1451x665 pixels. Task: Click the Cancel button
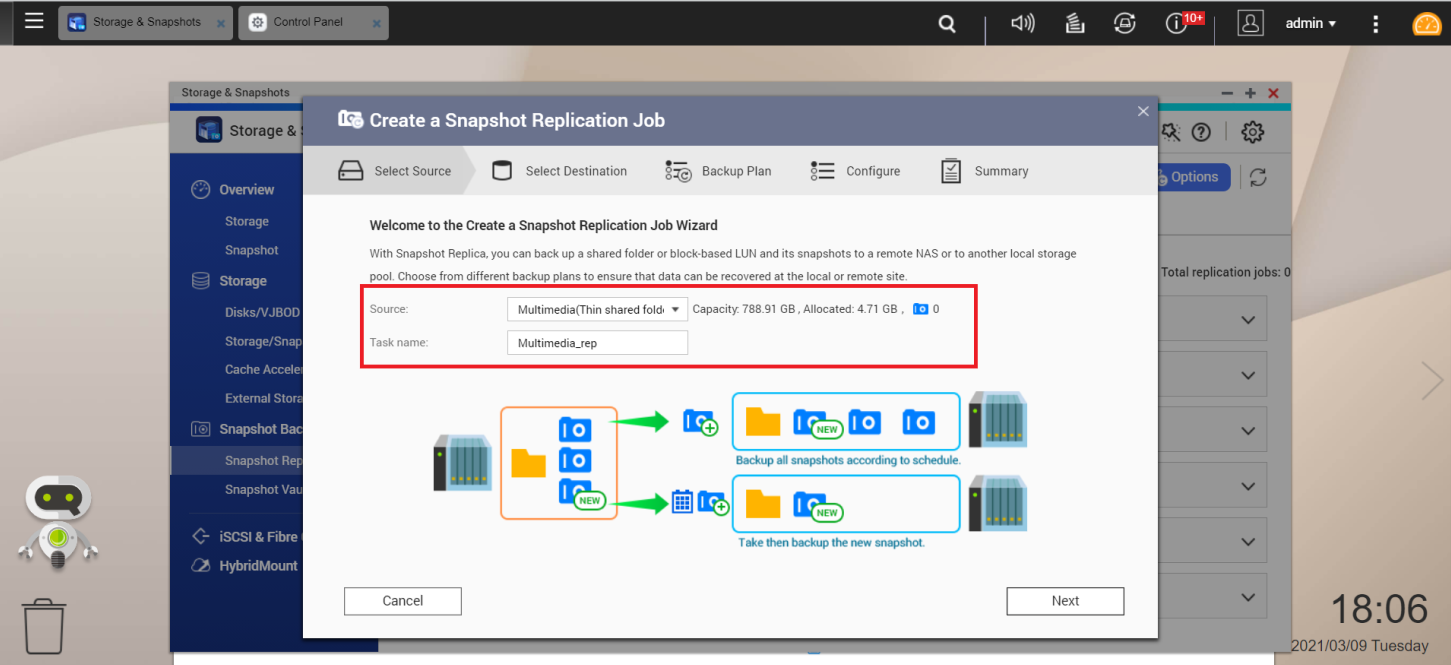[x=402, y=601]
